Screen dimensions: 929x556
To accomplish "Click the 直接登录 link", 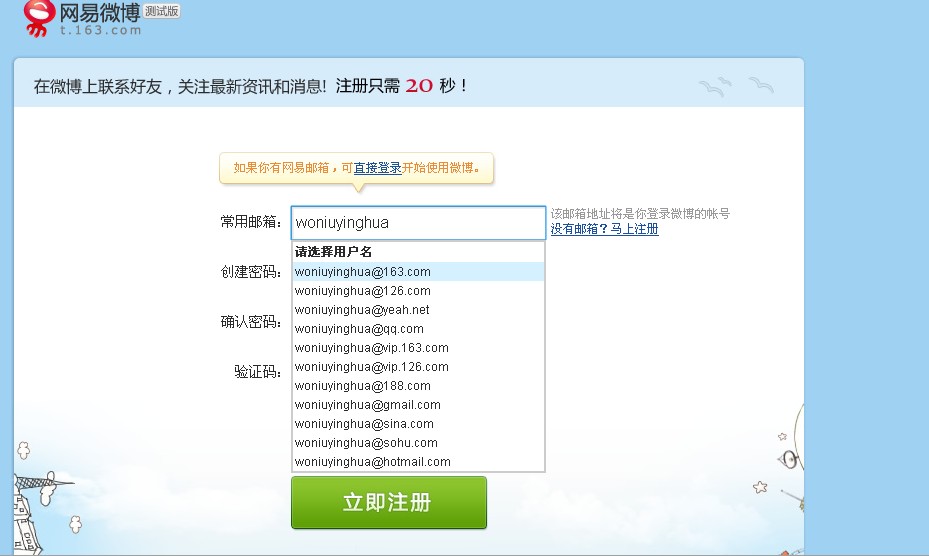I will tap(377, 168).
